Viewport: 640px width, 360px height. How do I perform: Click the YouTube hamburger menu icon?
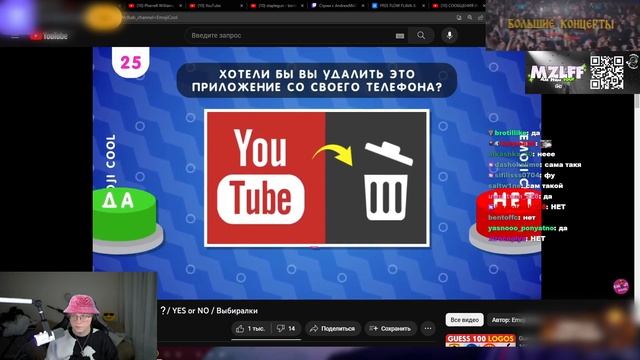pyautogui.click(x=15, y=36)
